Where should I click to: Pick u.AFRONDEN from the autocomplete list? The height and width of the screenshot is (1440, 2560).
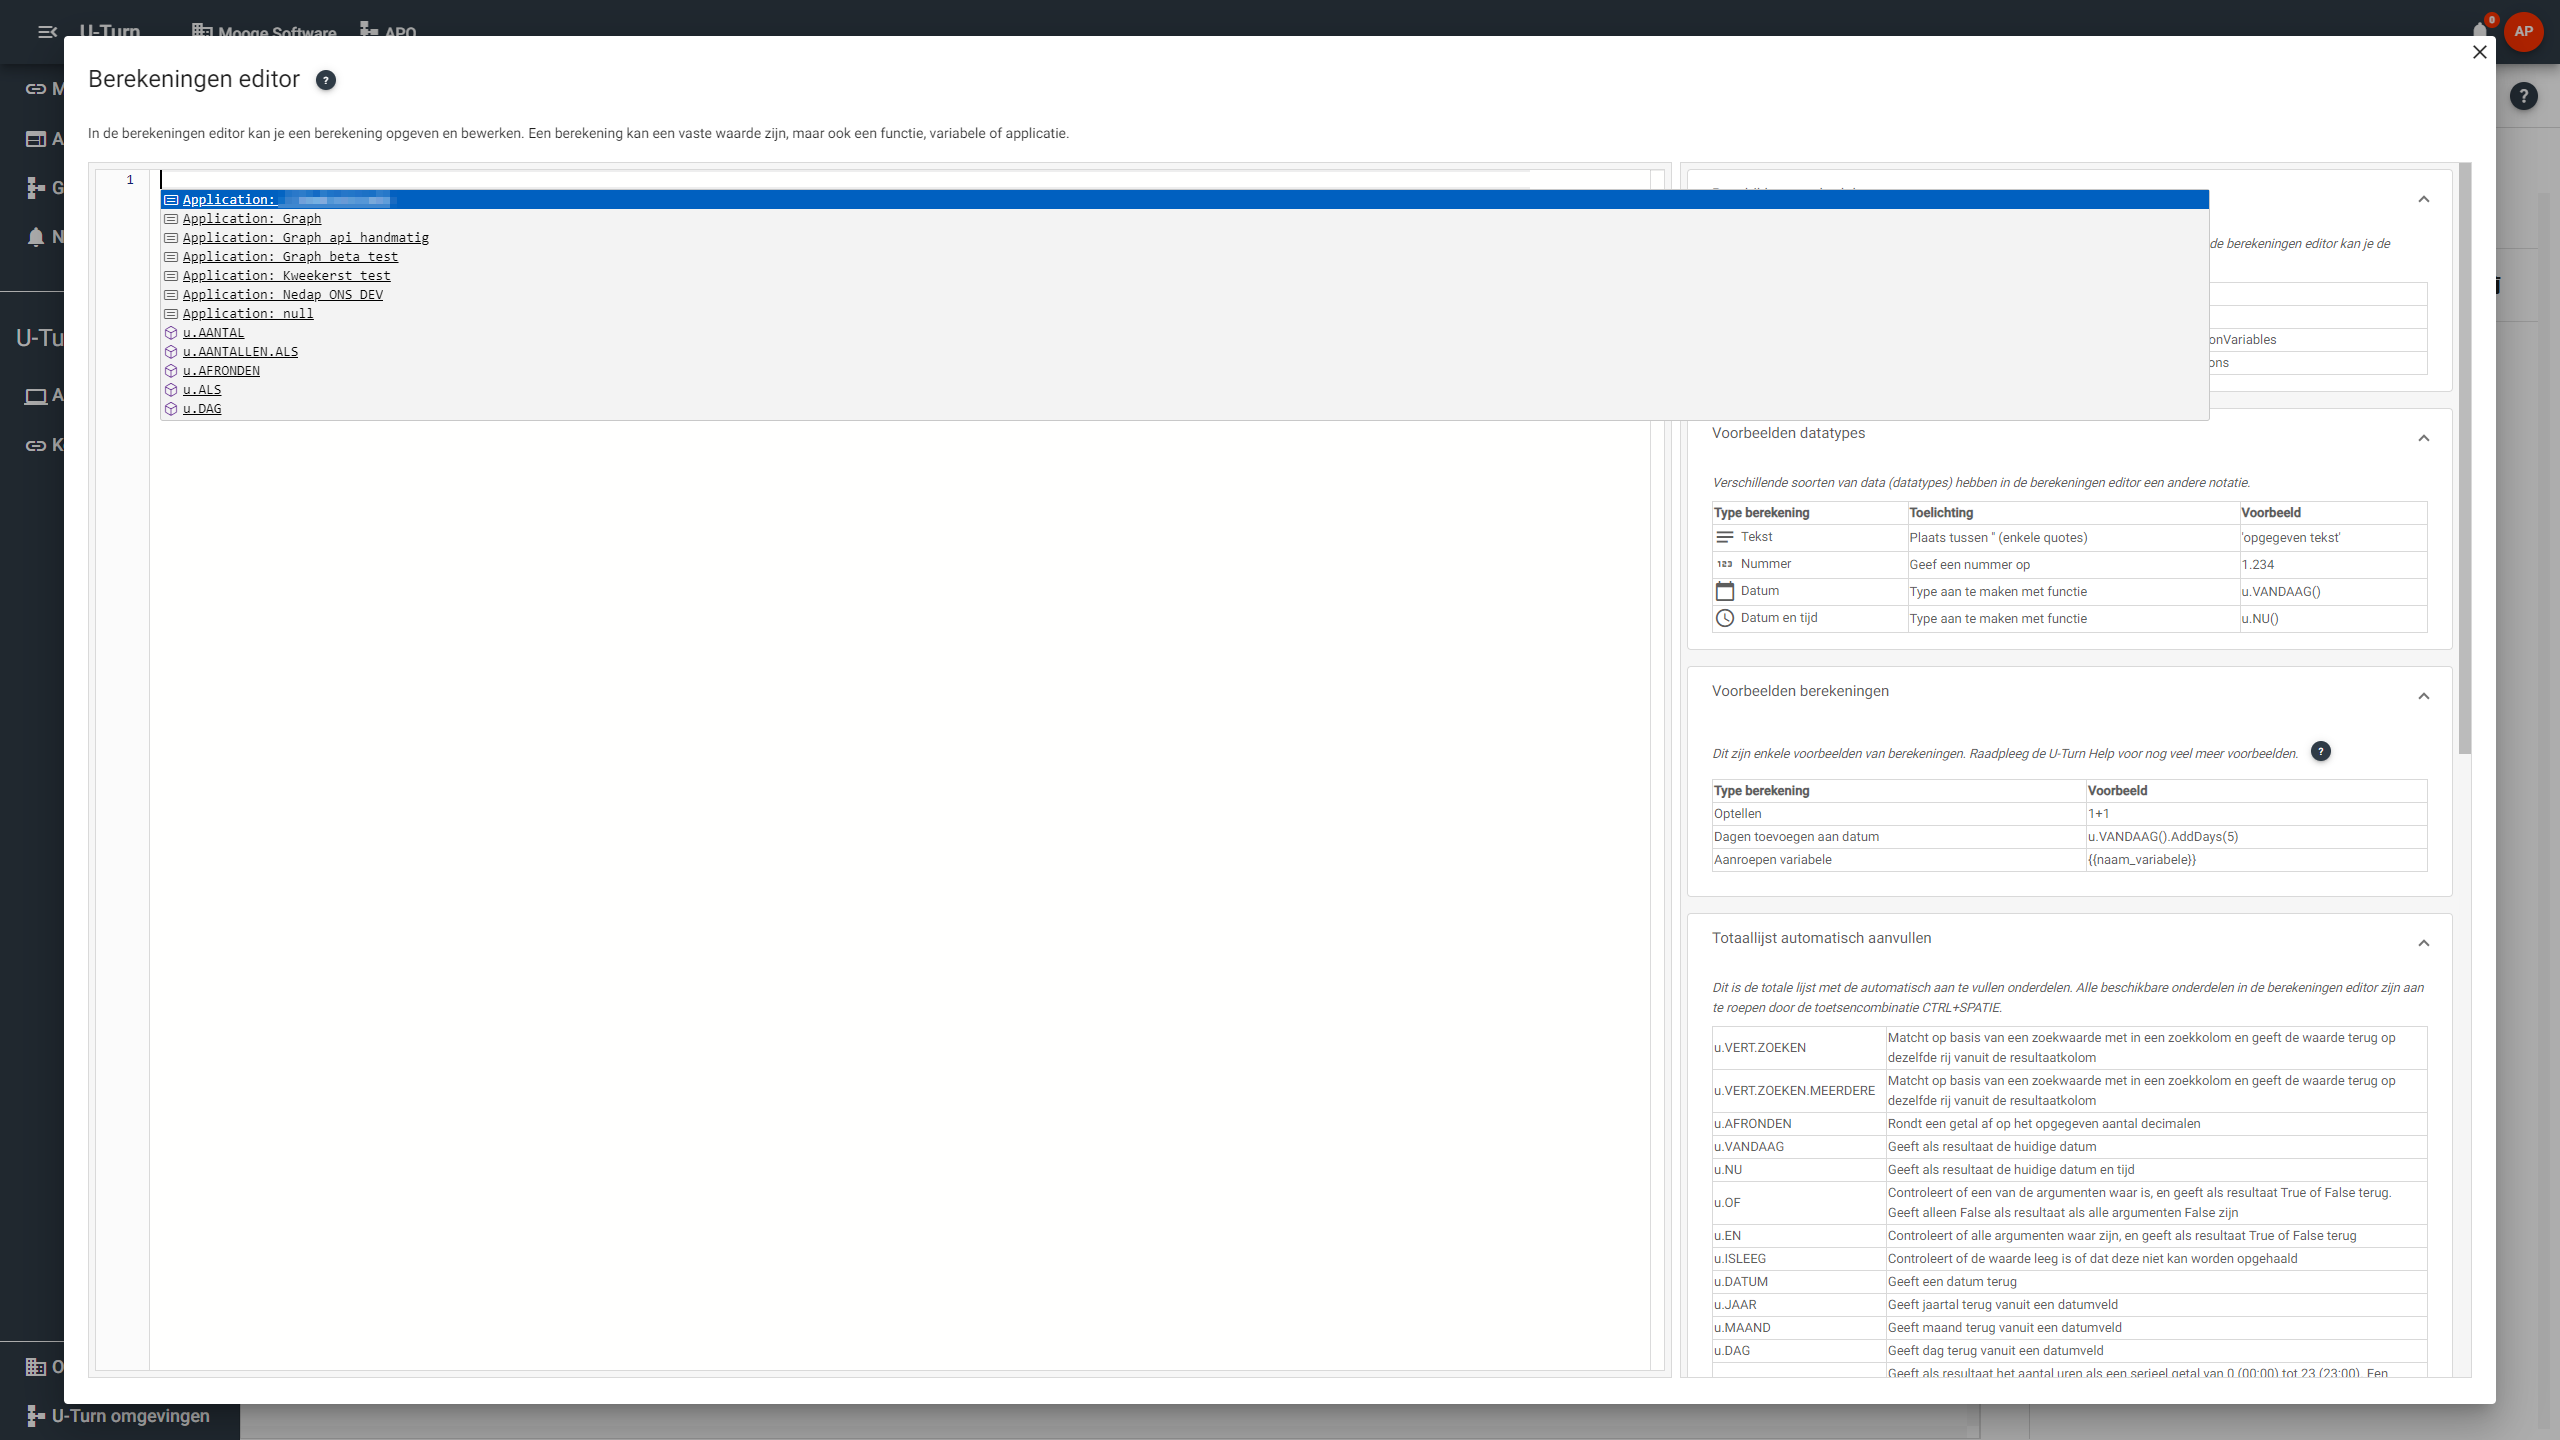tap(221, 371)
